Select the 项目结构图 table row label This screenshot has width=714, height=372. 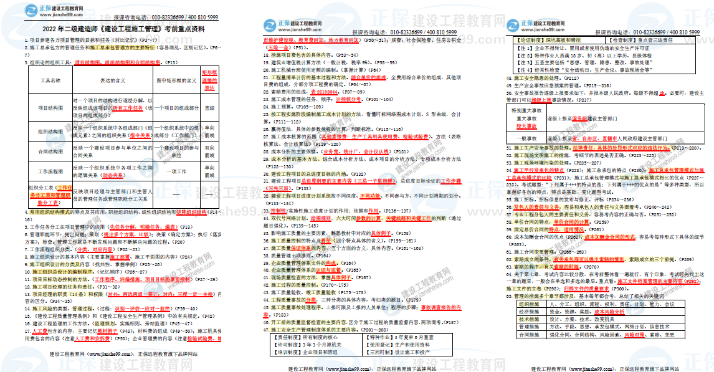tap(50, 108)
